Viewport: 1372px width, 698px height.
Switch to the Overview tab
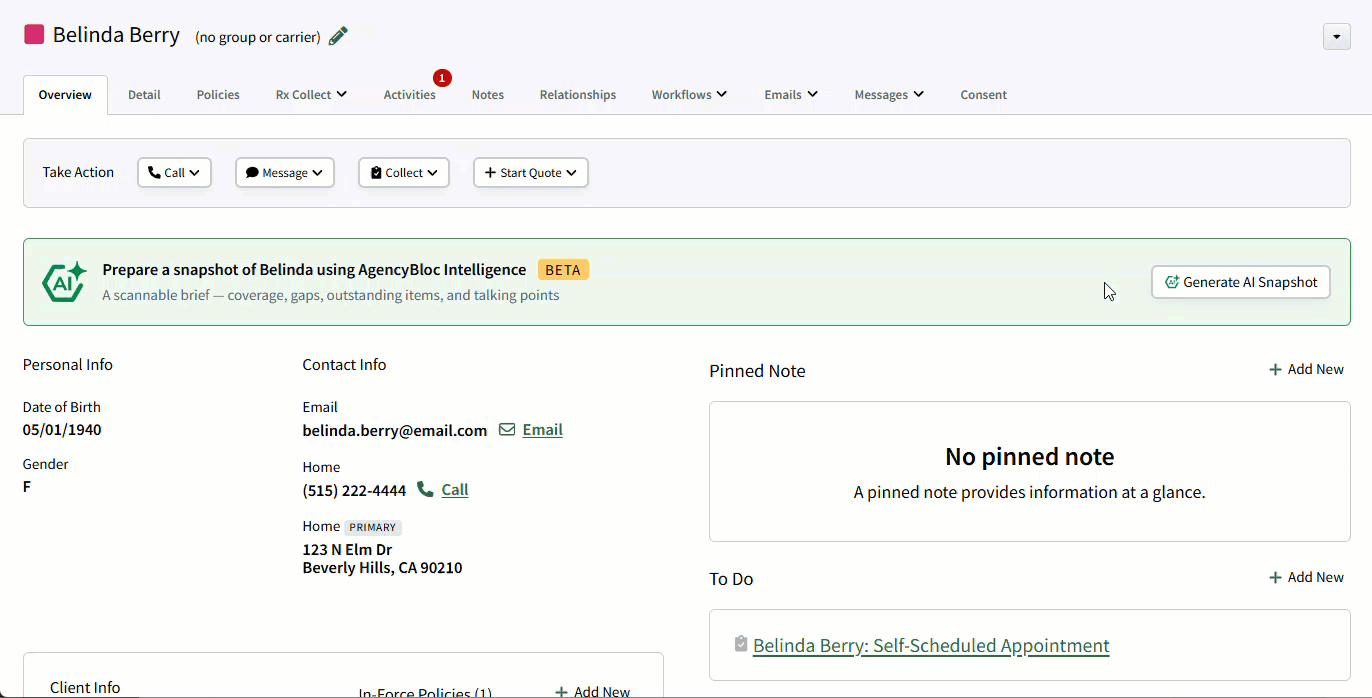[x=65, y=95]
